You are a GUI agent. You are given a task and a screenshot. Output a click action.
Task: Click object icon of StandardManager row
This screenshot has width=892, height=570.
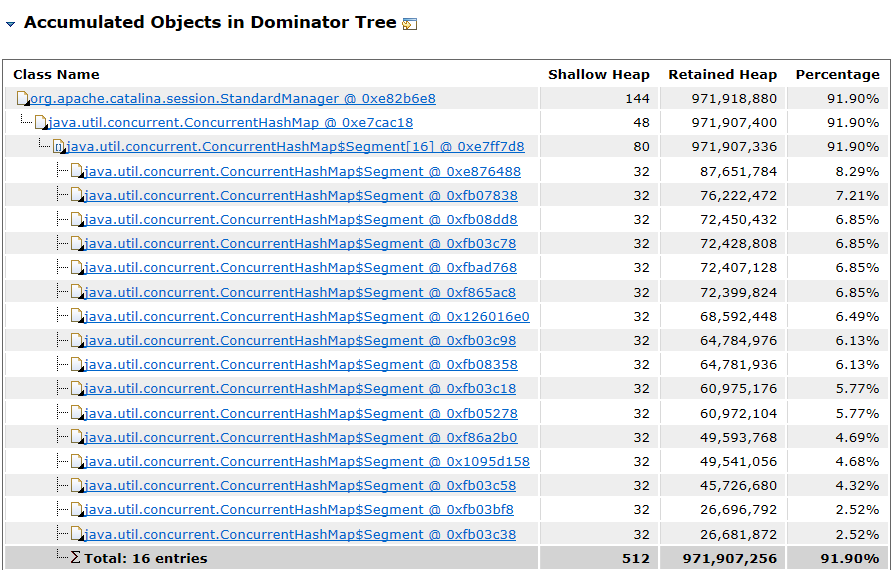pos(23,98)
